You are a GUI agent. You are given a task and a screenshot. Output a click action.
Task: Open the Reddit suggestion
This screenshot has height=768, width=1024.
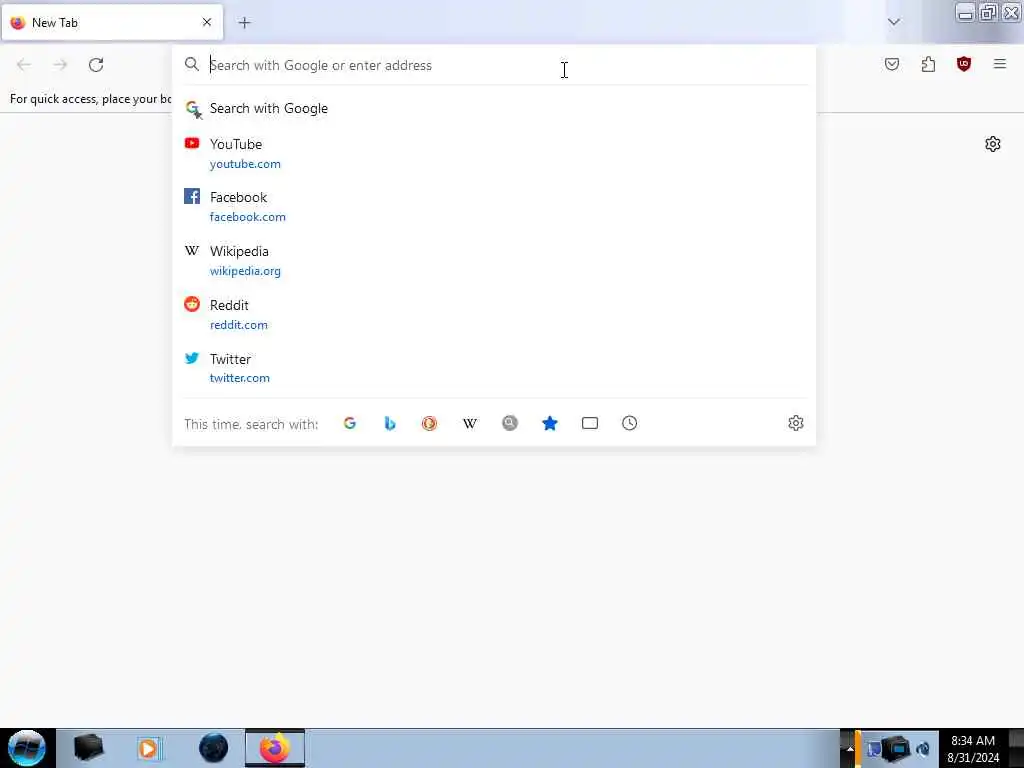pyautogui.click(x=494, y=314)
